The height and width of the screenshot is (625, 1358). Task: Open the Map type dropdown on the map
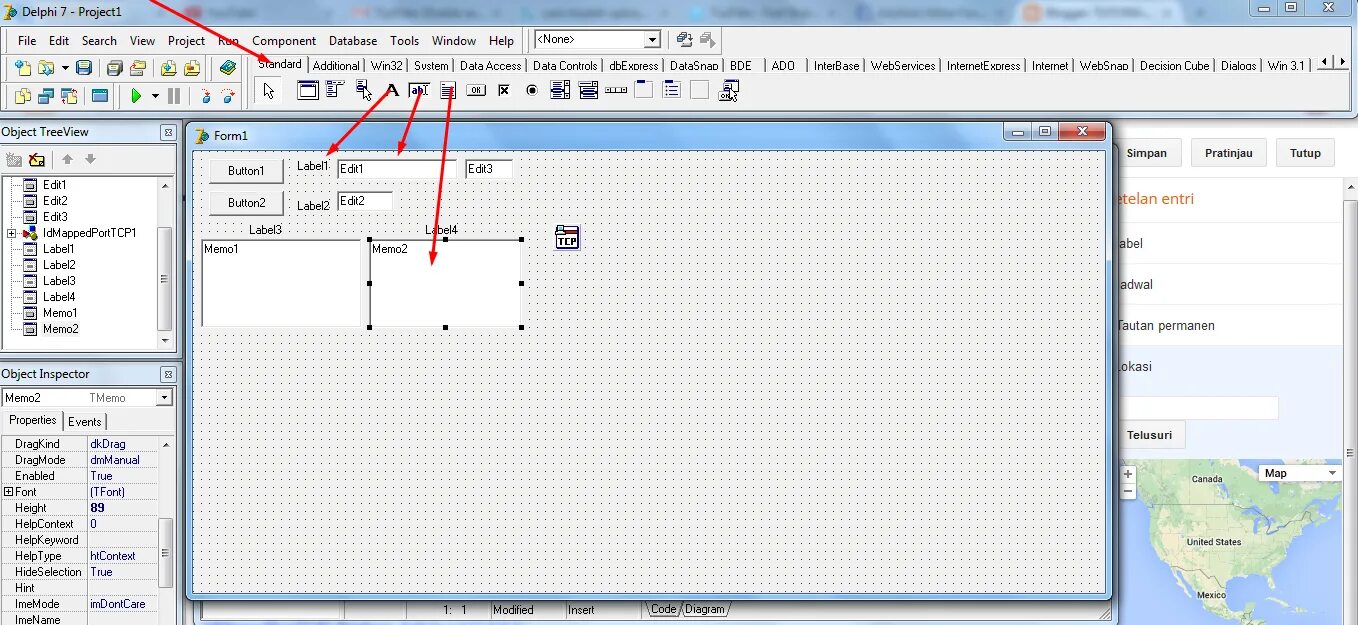coord(1300,473)
